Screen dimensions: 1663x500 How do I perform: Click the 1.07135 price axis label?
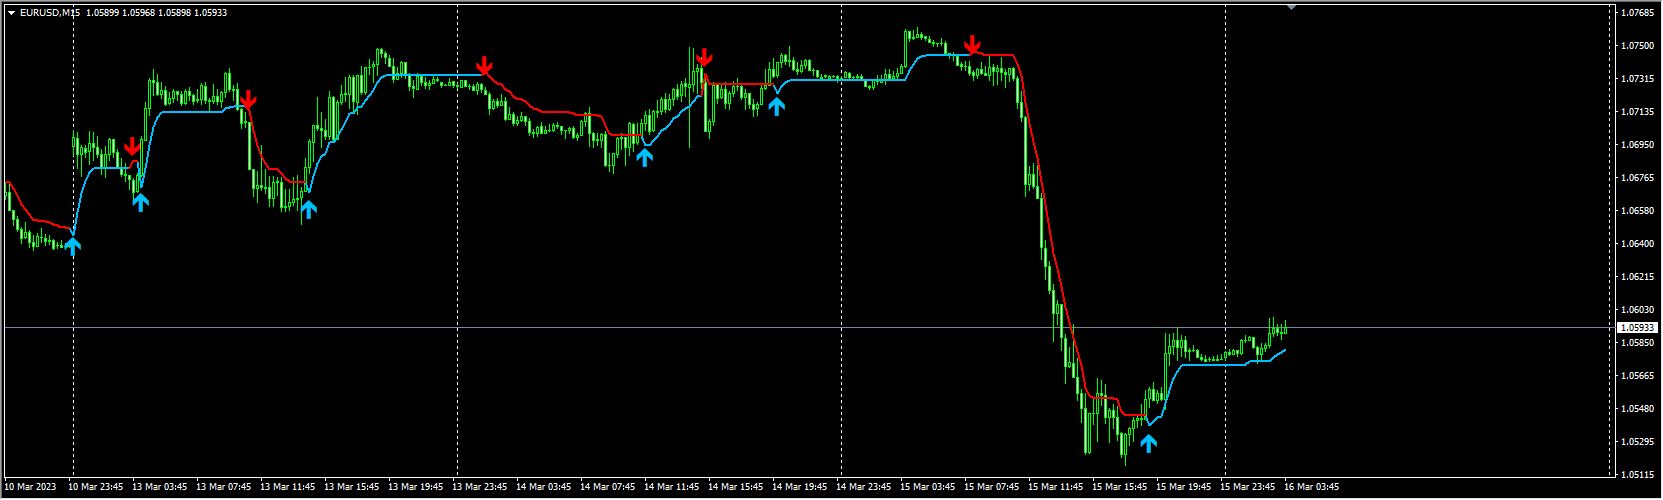[1636, 112]
